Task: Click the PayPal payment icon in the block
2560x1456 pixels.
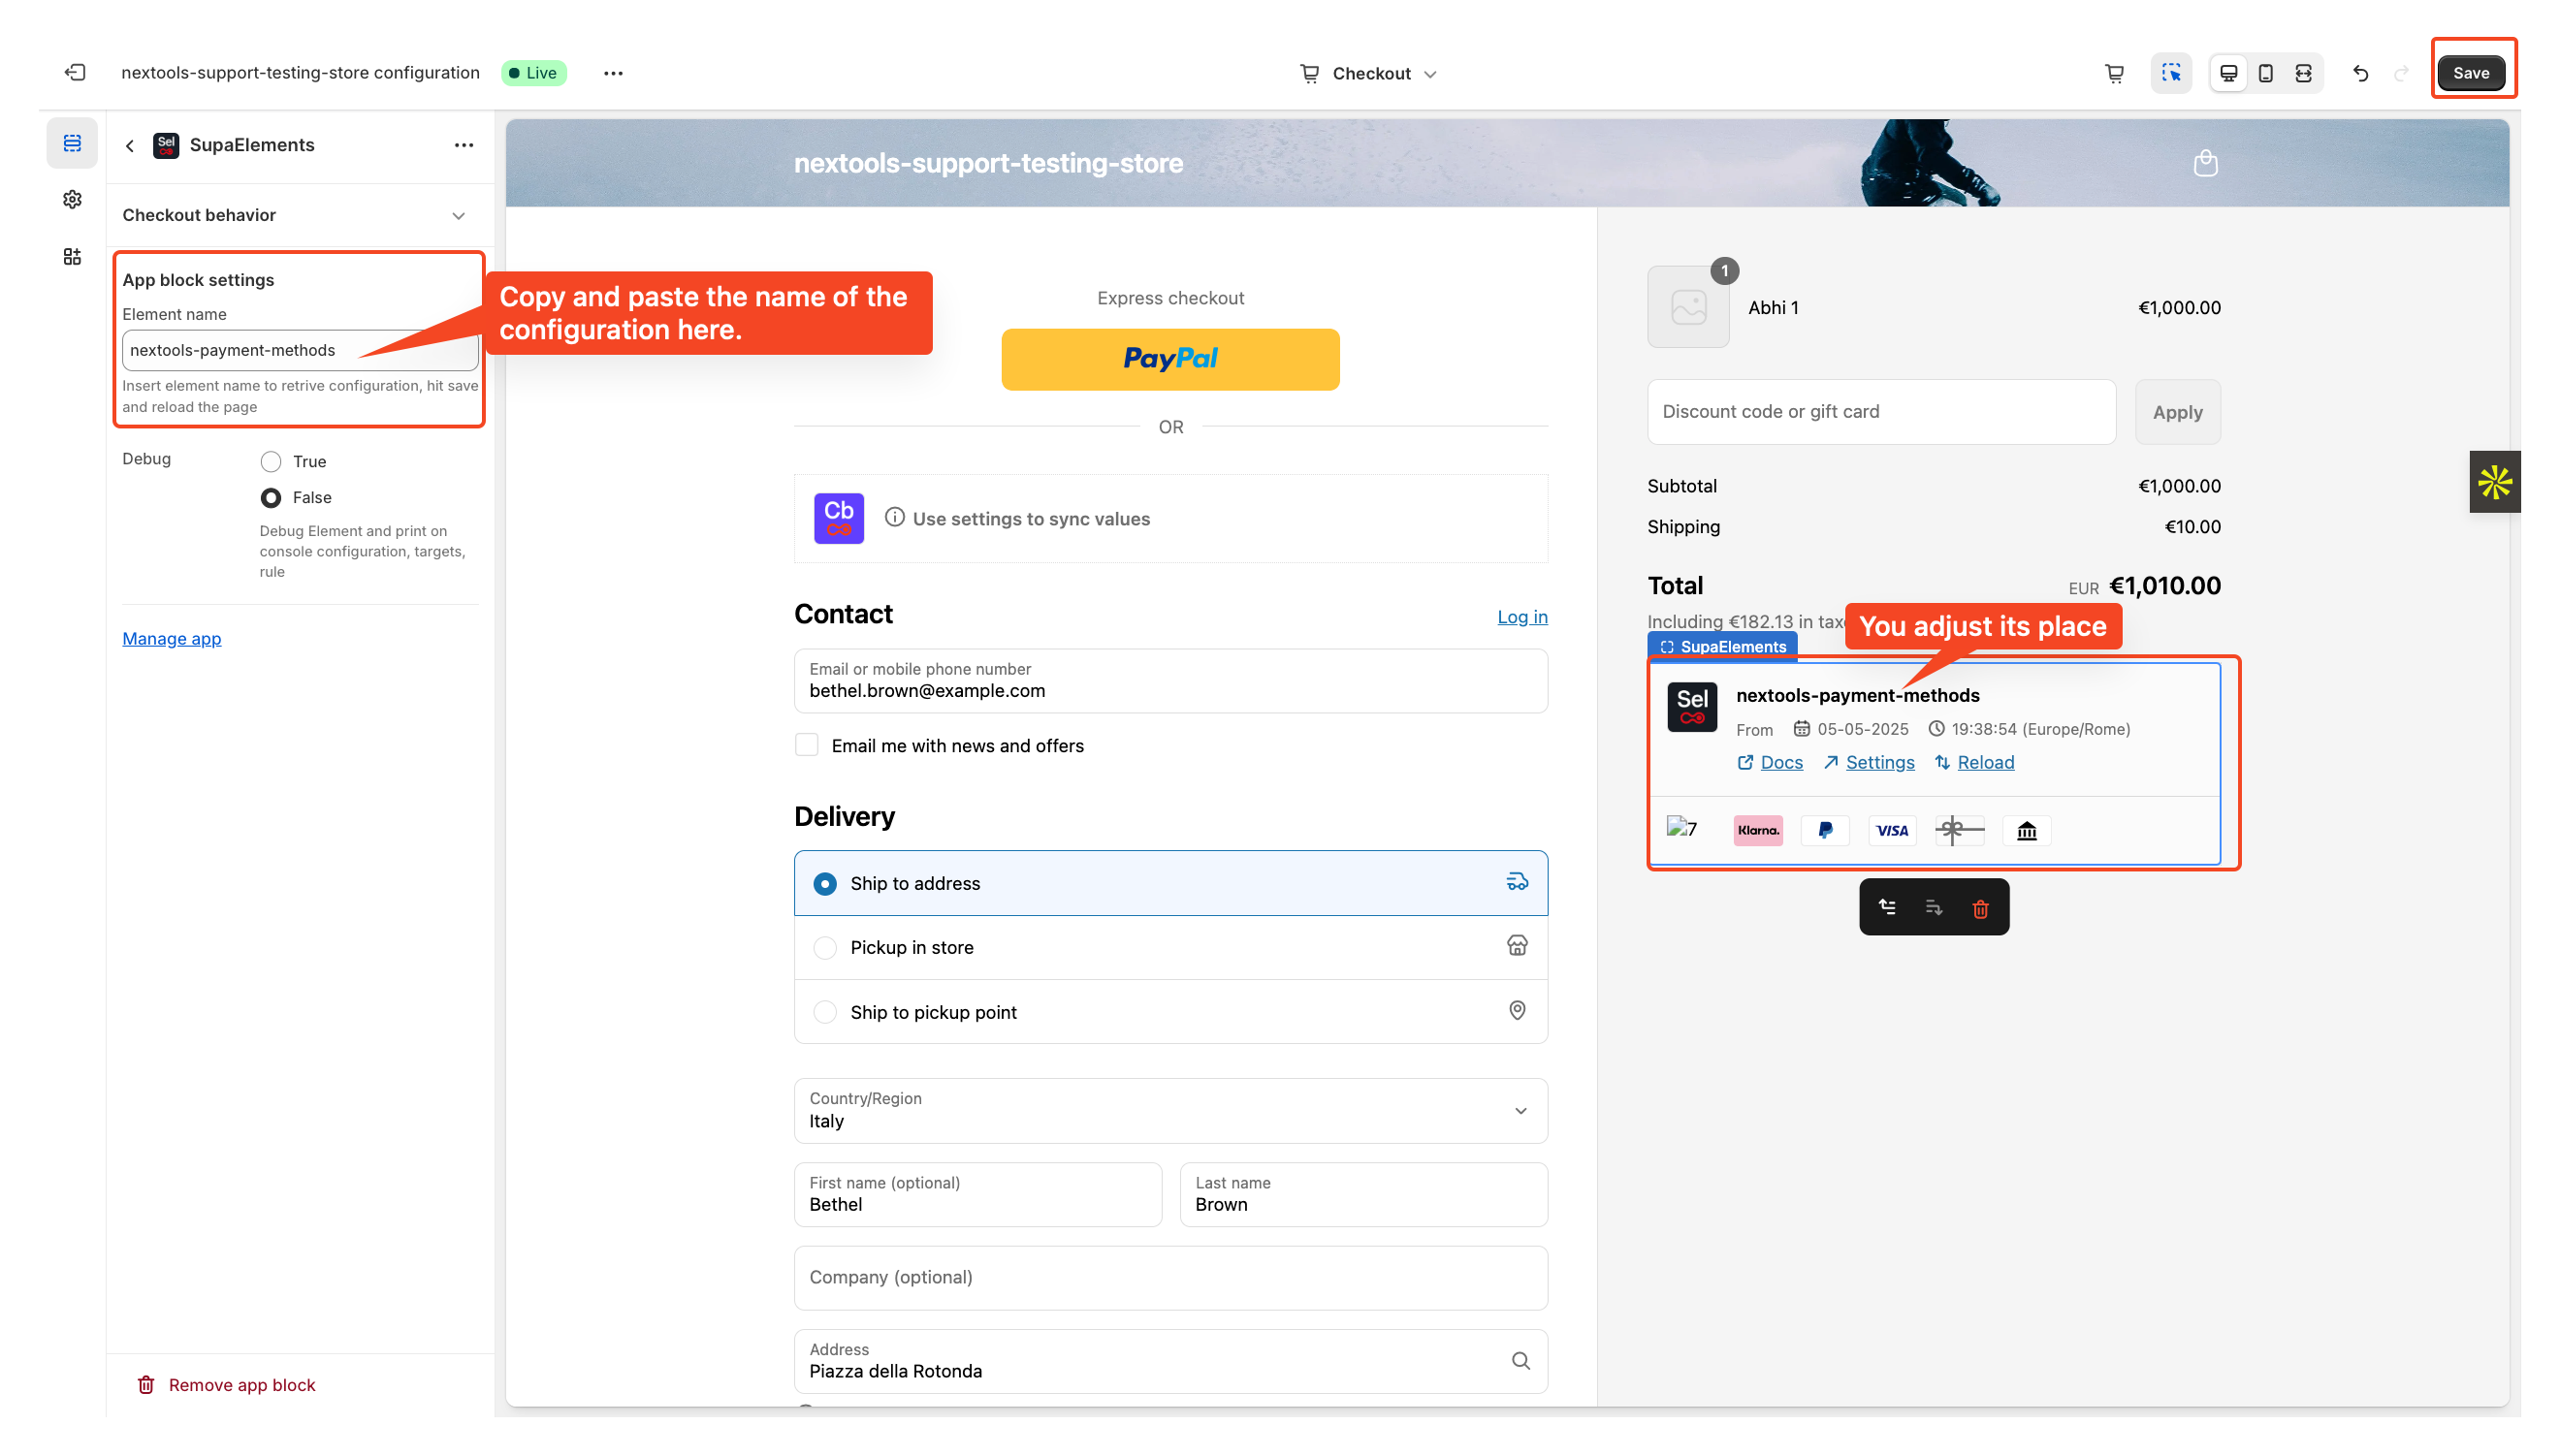Action: [1825, 830]
